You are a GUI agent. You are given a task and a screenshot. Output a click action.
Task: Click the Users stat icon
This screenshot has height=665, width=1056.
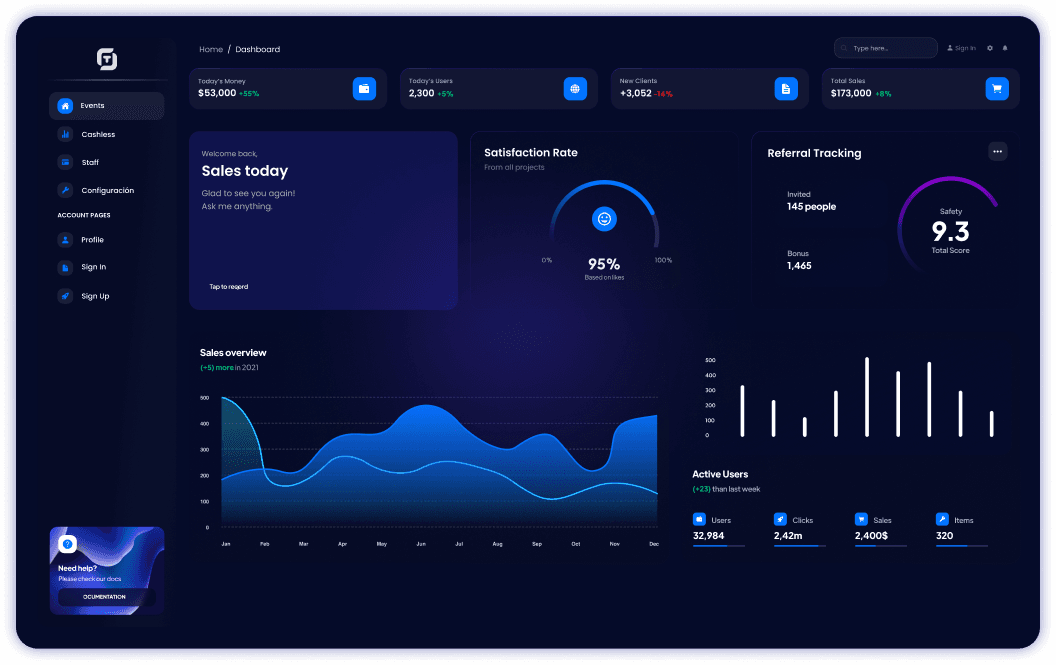point(699,519)
